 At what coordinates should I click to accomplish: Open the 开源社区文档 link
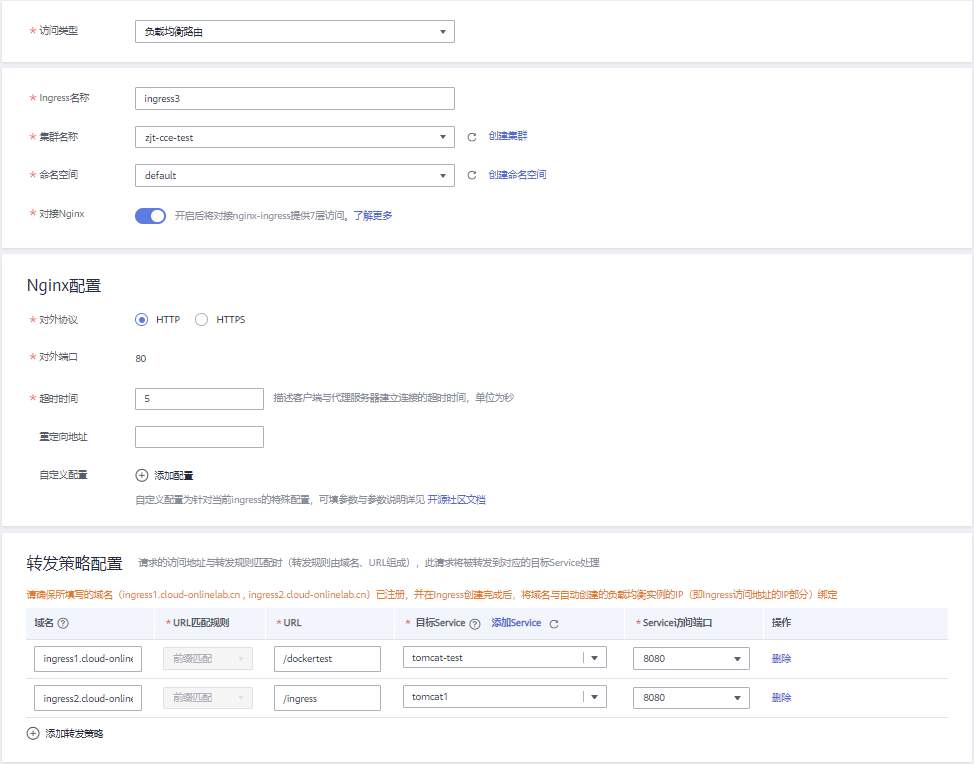point(457,499)
